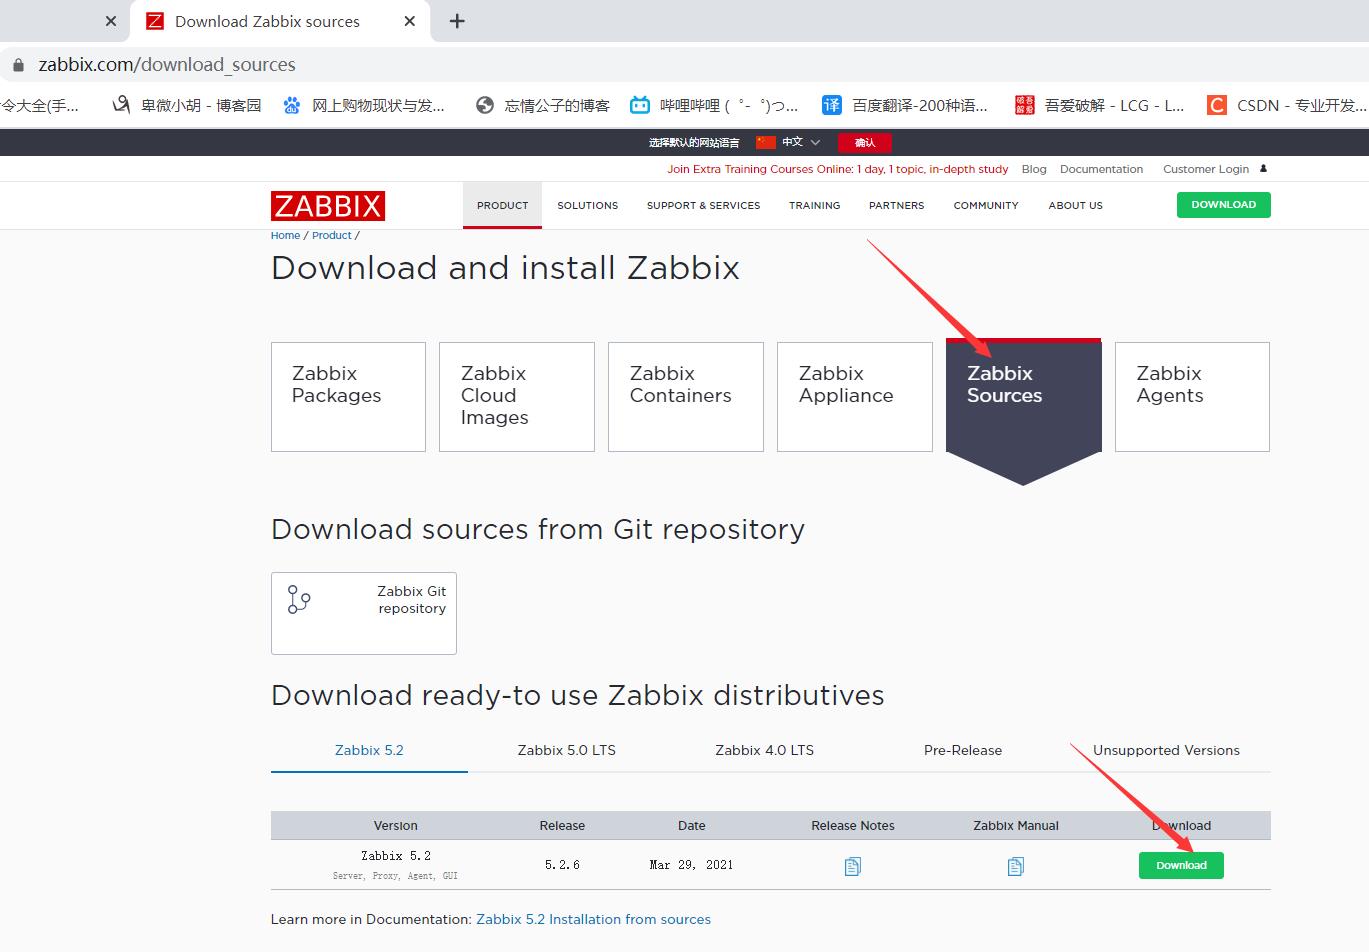Open the Baidu Translate bookmark
1369x952 pixels.
click(904, 105)
